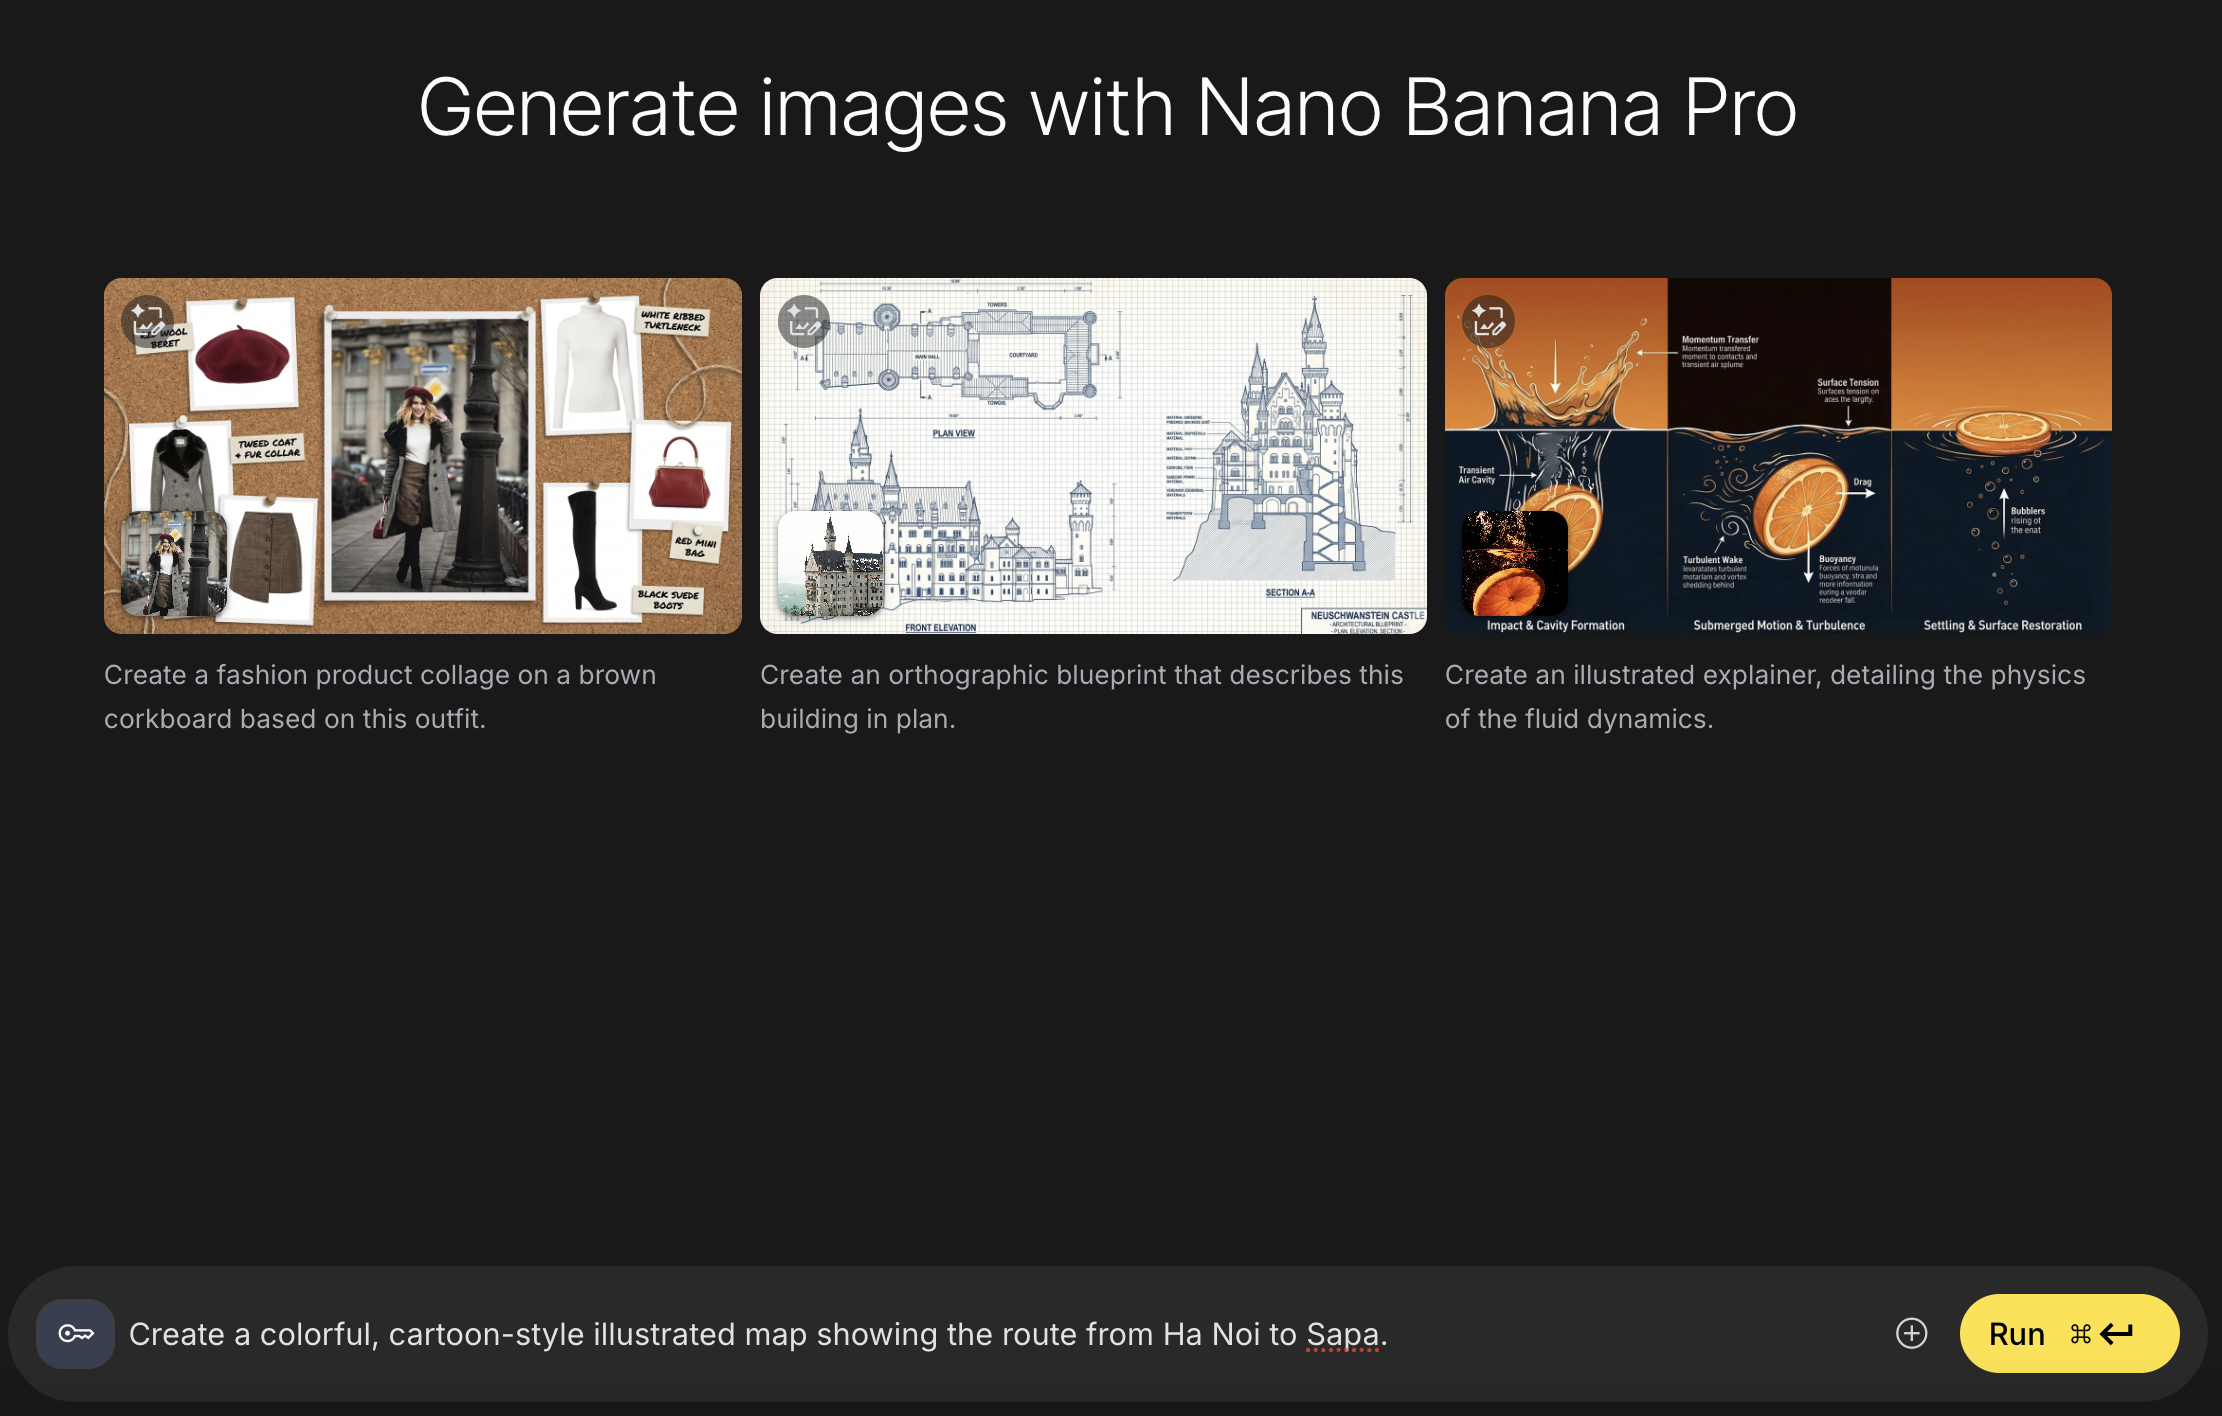Click the inset orange splash photo thumbnail
Image resolution: width=2222 pixels, height=1416 pixels.
tap(1514, 563)
